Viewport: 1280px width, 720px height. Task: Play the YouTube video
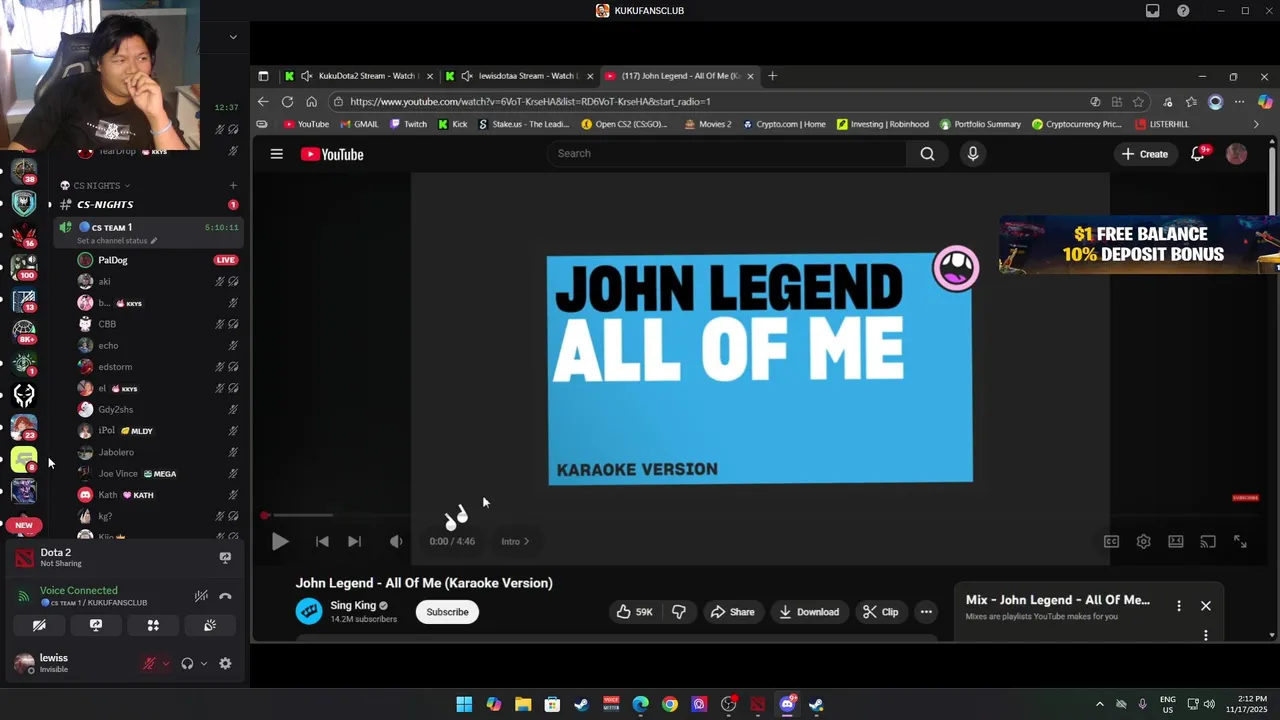[280, 541]
